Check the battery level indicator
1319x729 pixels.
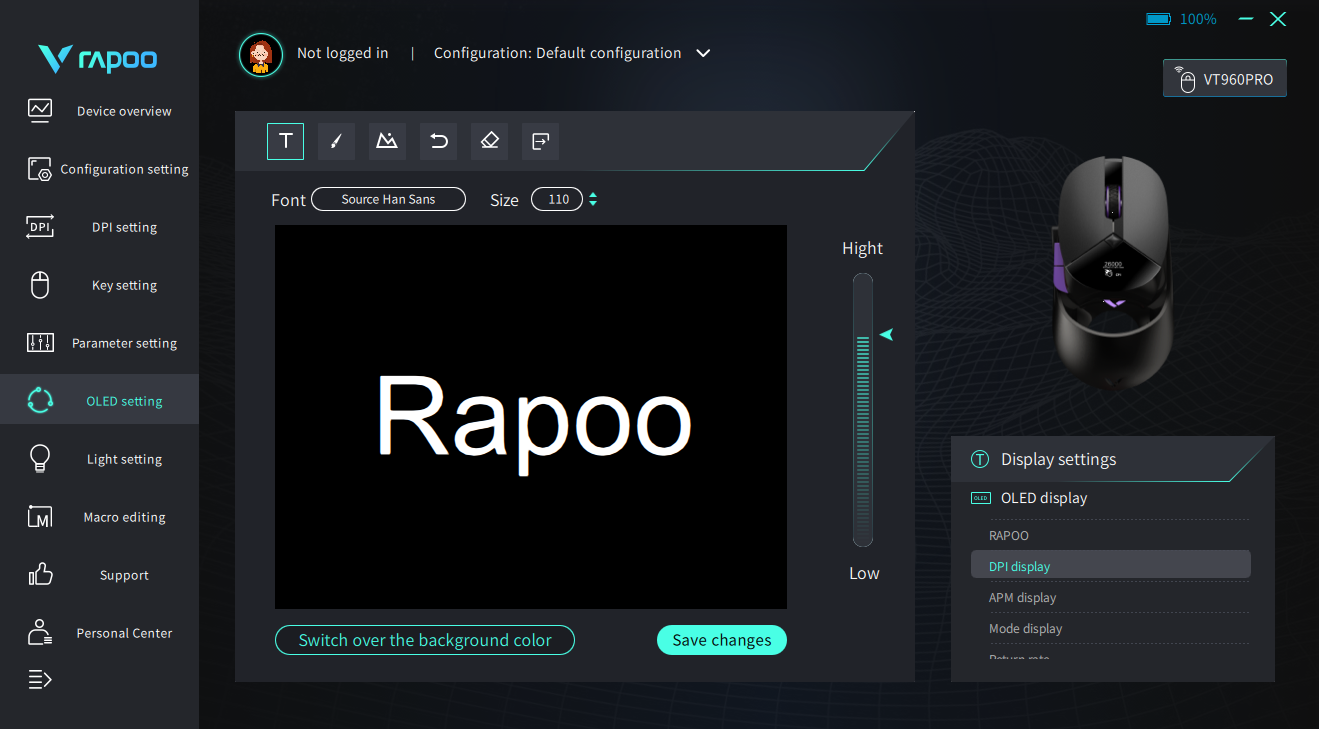(1181, 19)
